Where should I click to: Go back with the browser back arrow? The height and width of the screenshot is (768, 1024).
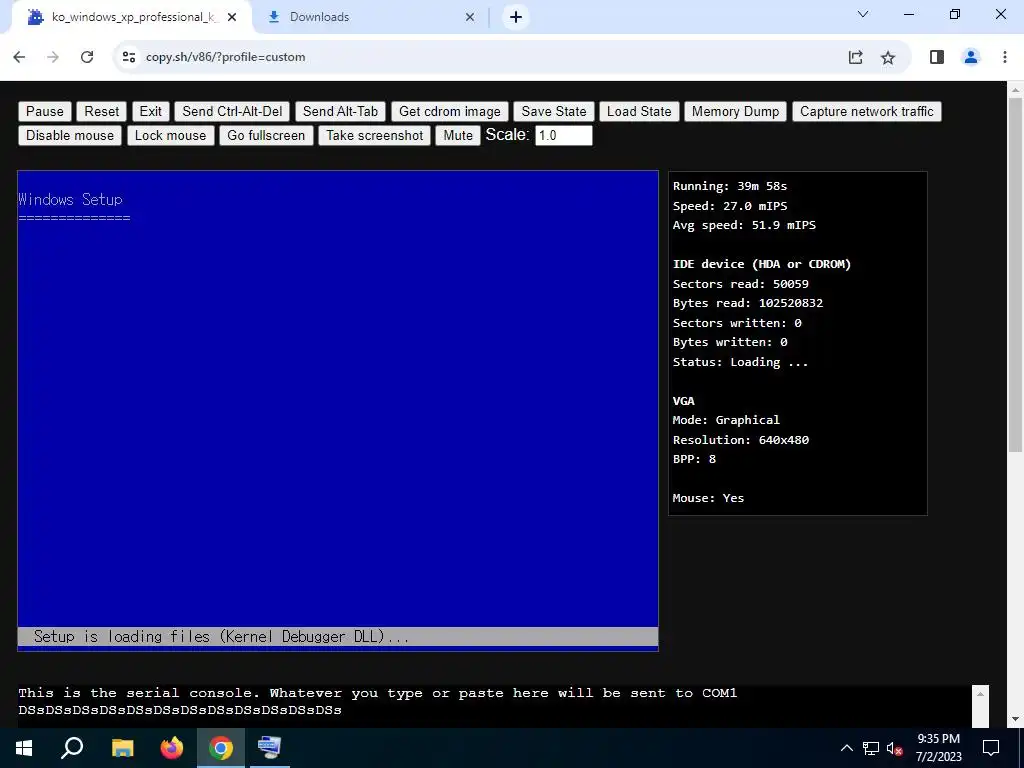pos(19,57)
